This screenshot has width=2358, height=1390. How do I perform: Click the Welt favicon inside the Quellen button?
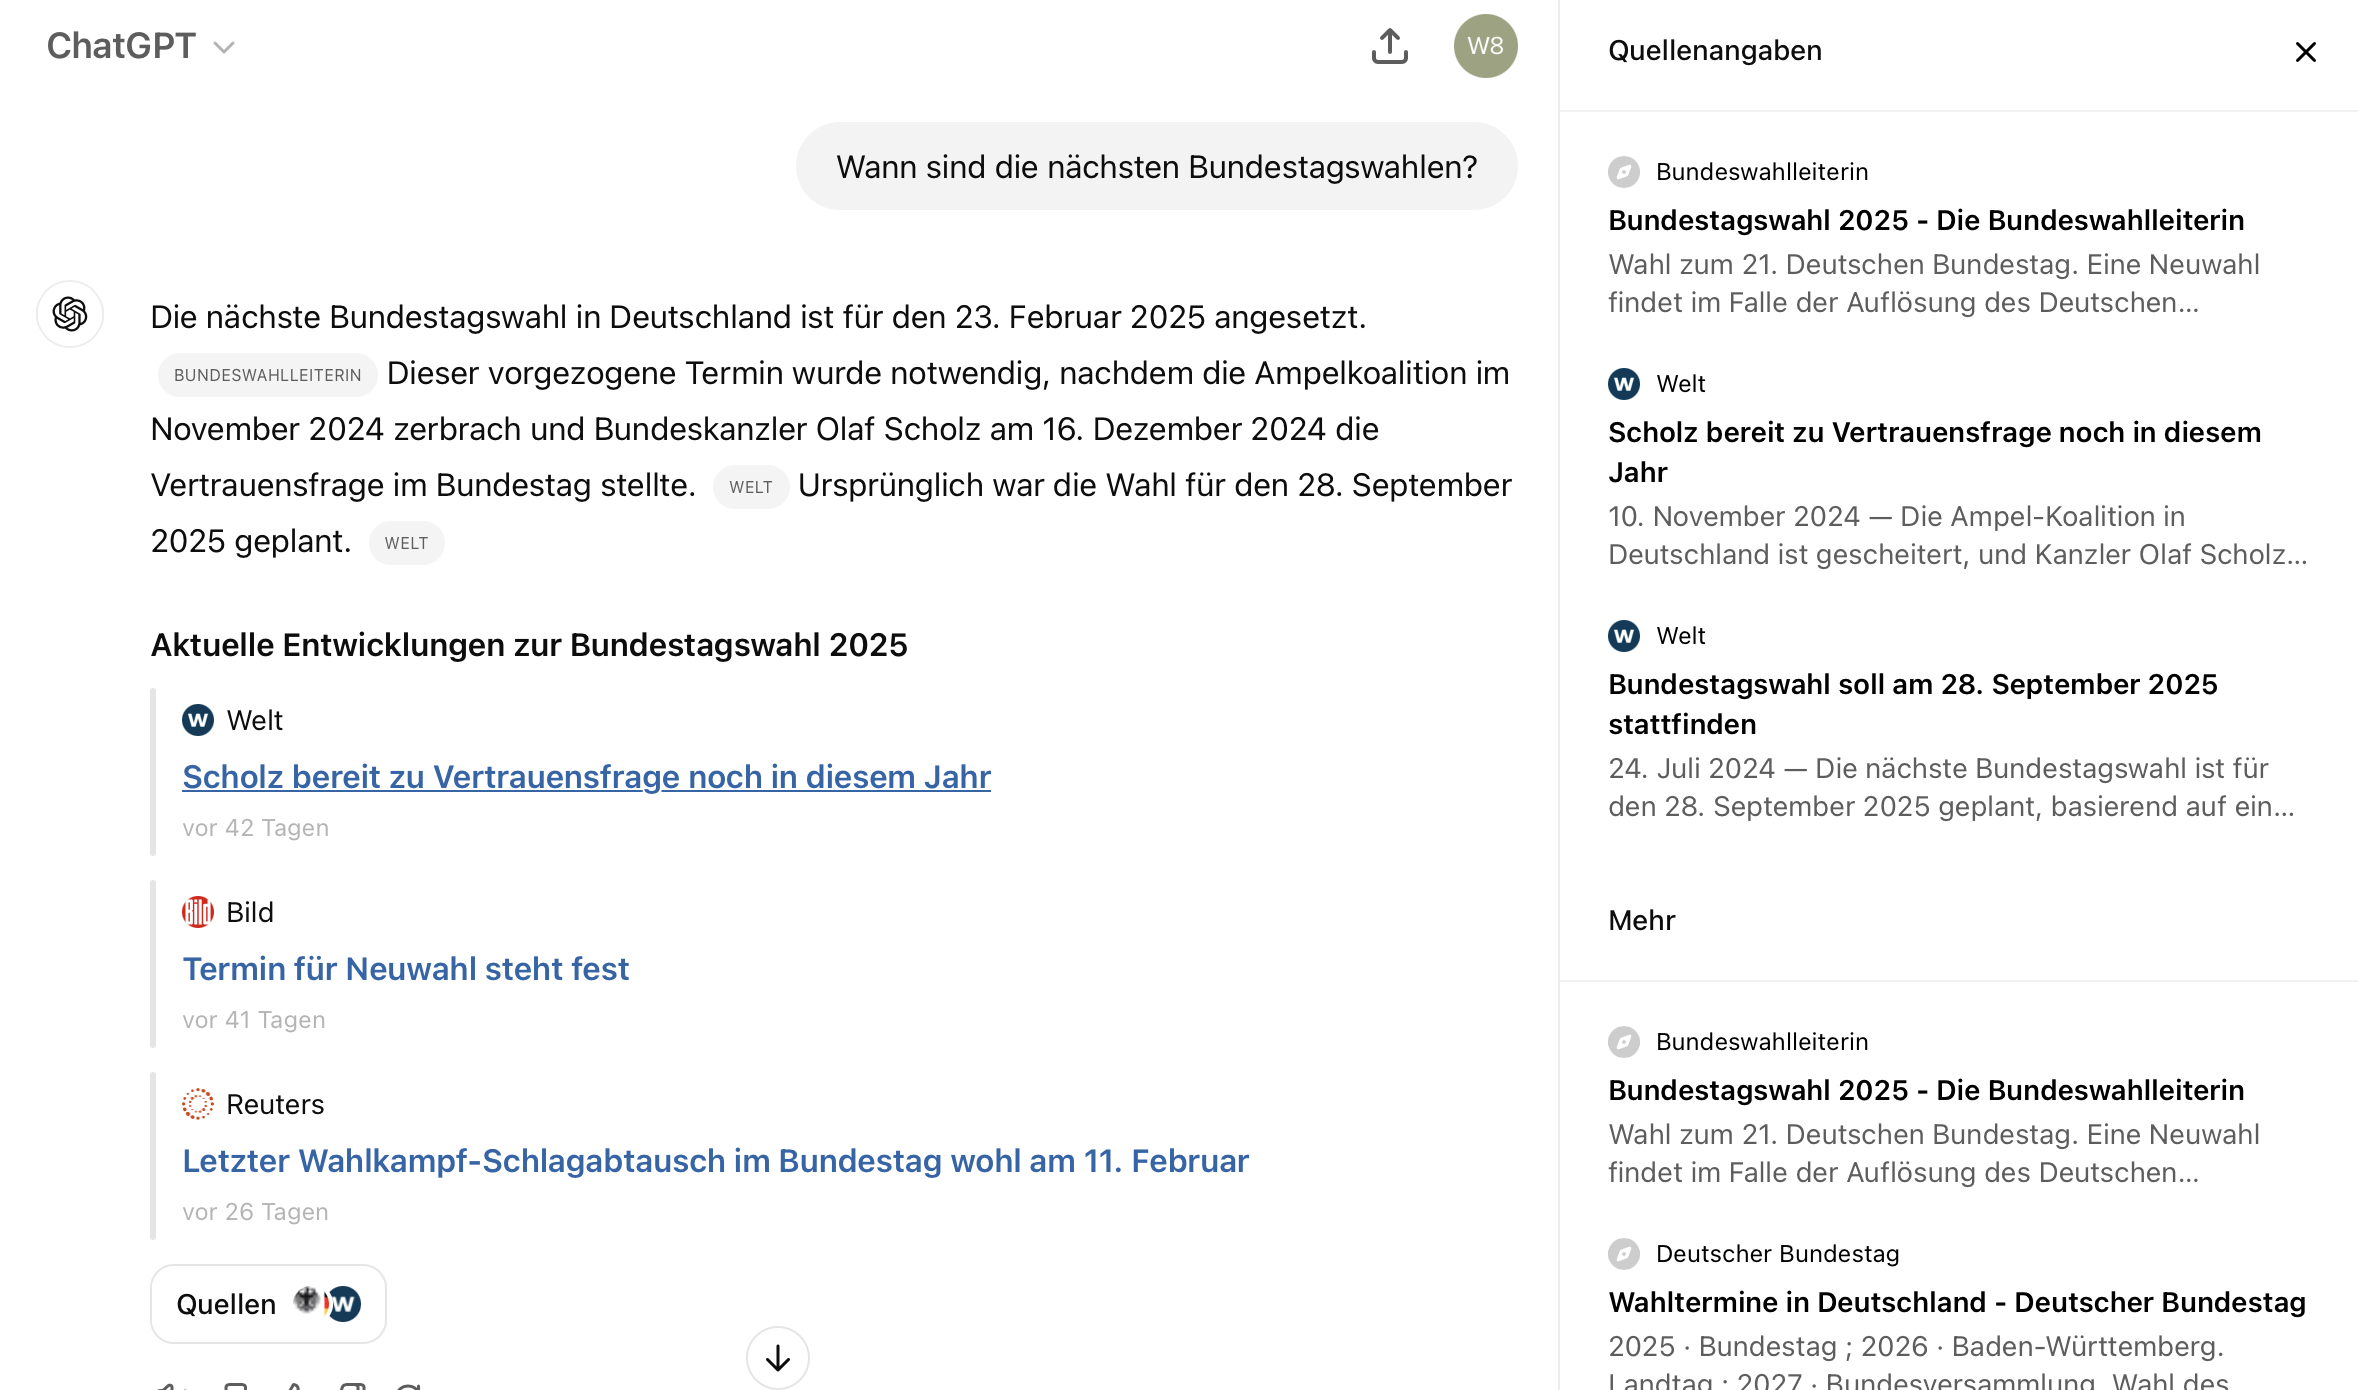click(344, 1304)
